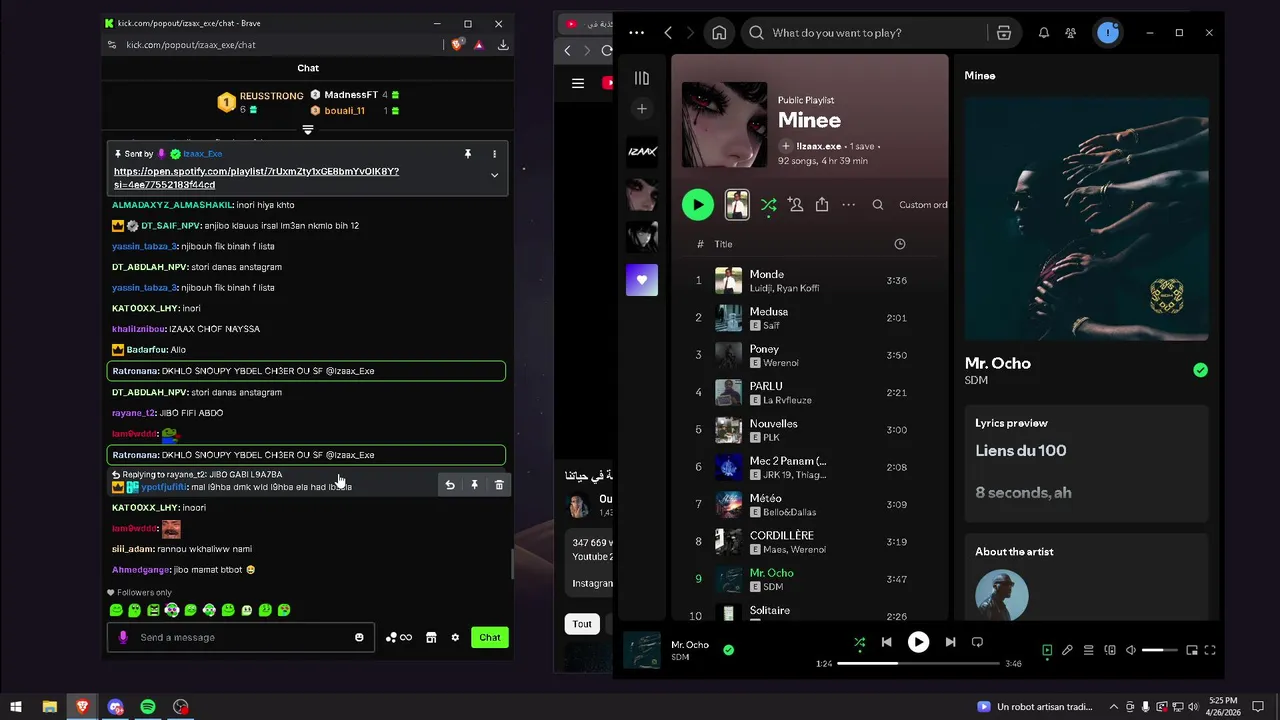Screen dimensions: 1280x720
Task: Open Spotify Home via the house icon
Action: [719, 33]
